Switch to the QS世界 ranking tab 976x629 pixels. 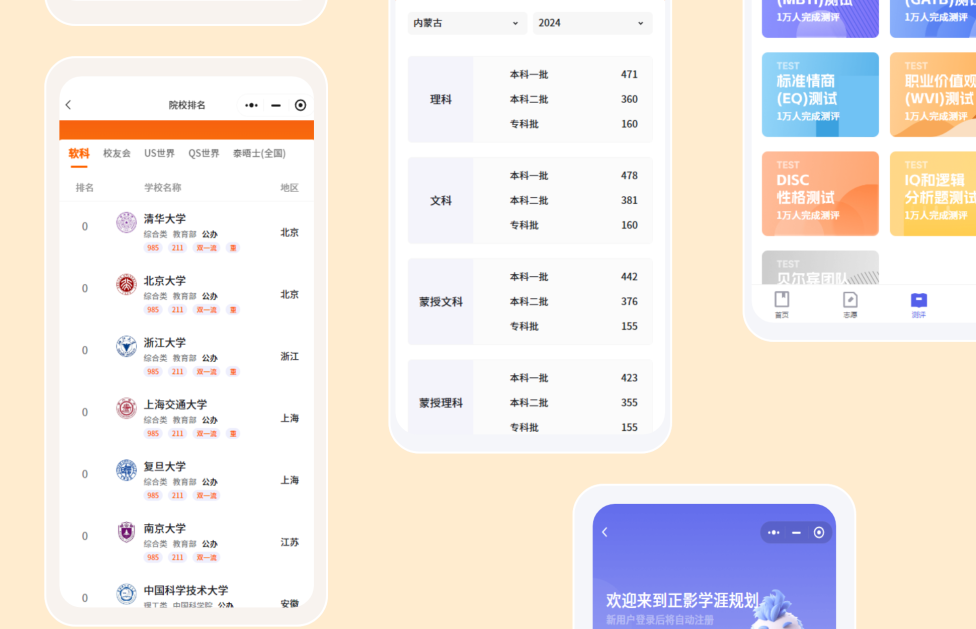tap(204, 153)
